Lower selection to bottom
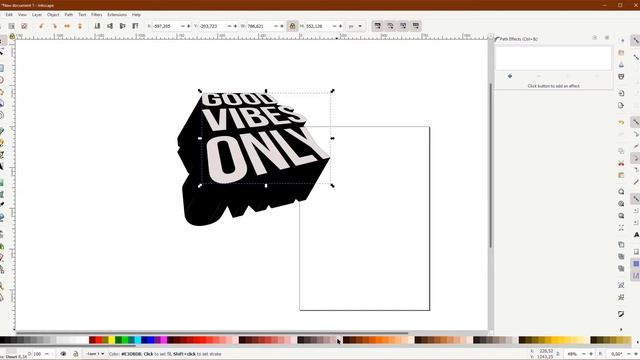 tap(97, 26)
